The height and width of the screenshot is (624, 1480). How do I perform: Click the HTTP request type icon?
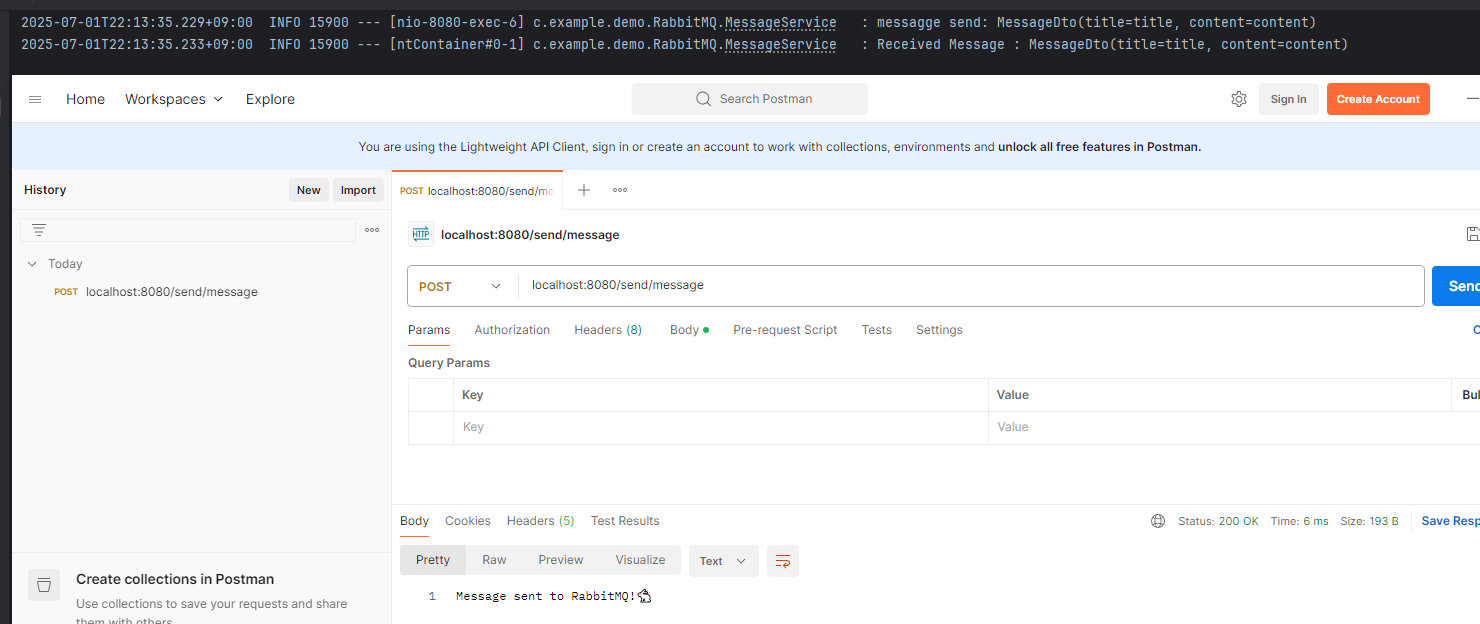420,235
